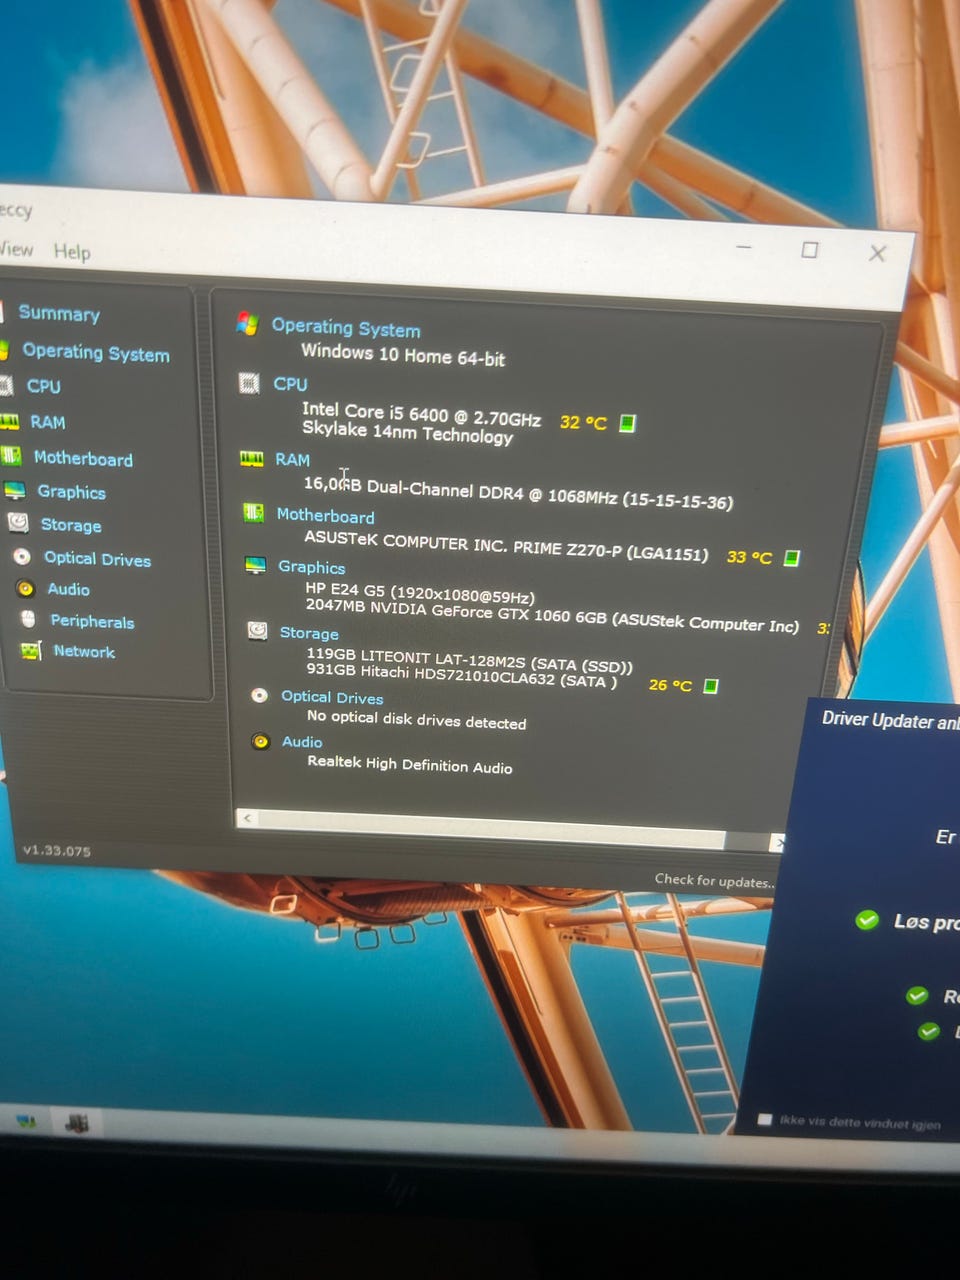This screenshot has width=960, height=1280.
Task: Click the Motherboard icon in summary panel
Action: [x=254, y=513]
